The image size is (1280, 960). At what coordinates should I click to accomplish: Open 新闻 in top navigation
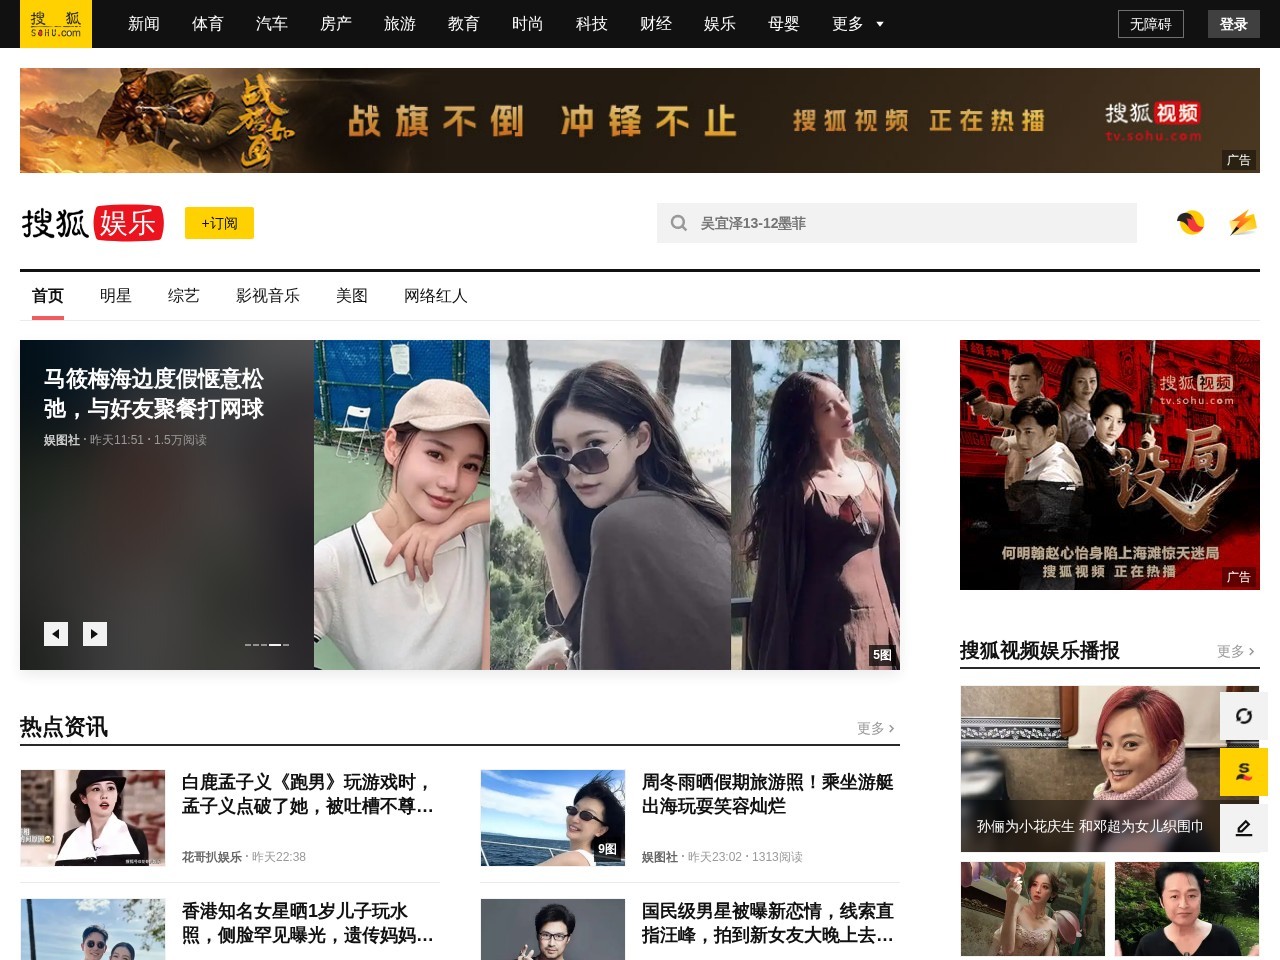coord(144,24)
